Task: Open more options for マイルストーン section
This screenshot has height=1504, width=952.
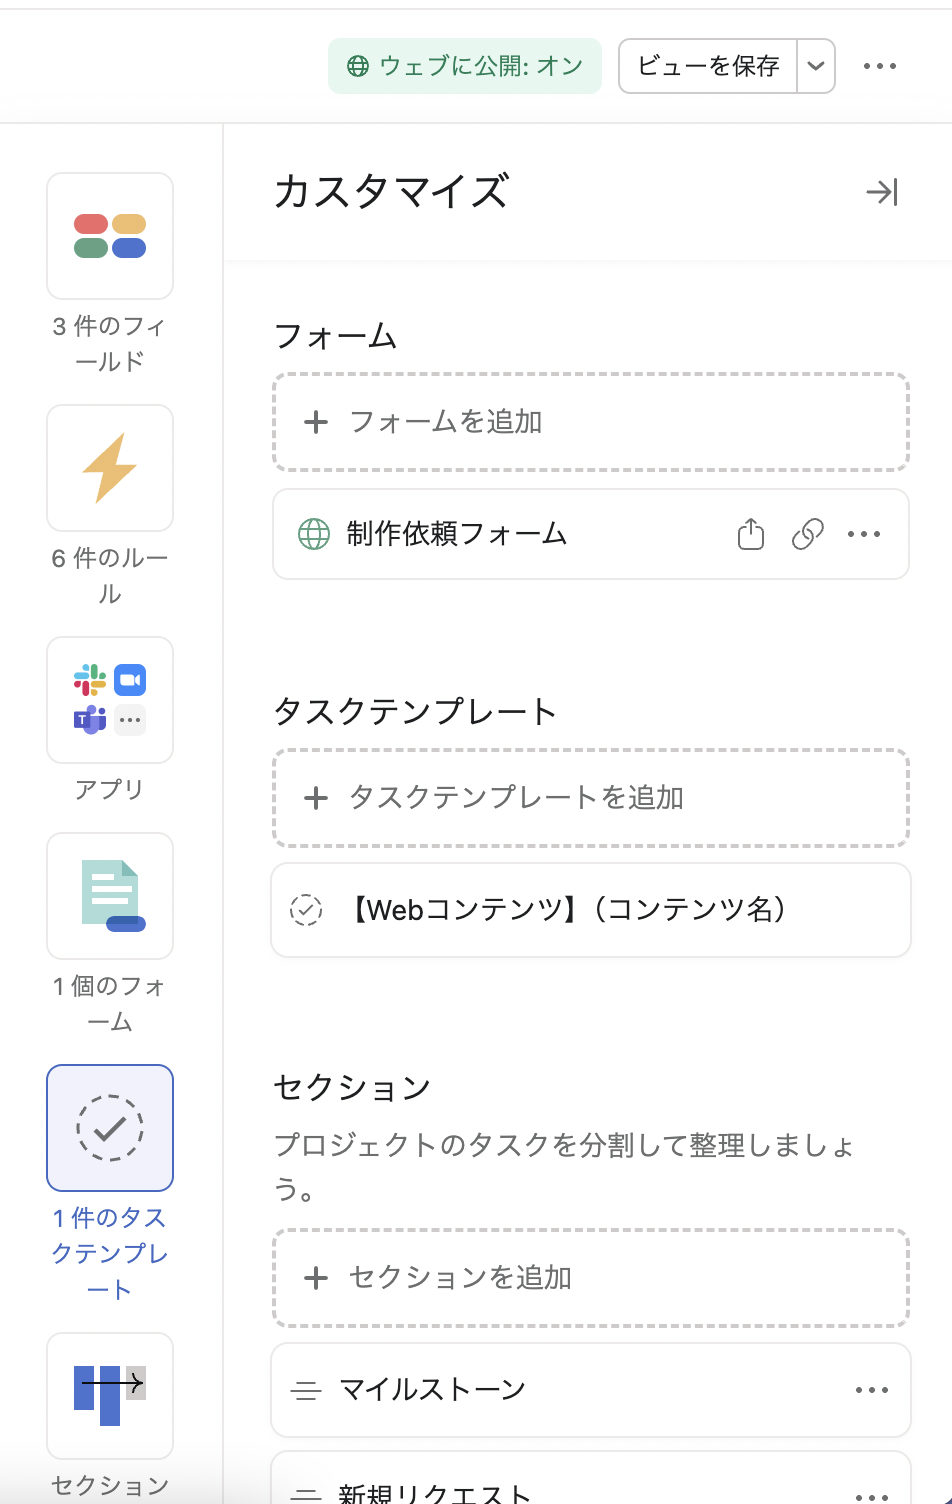Action: (x=872, y=1390)
